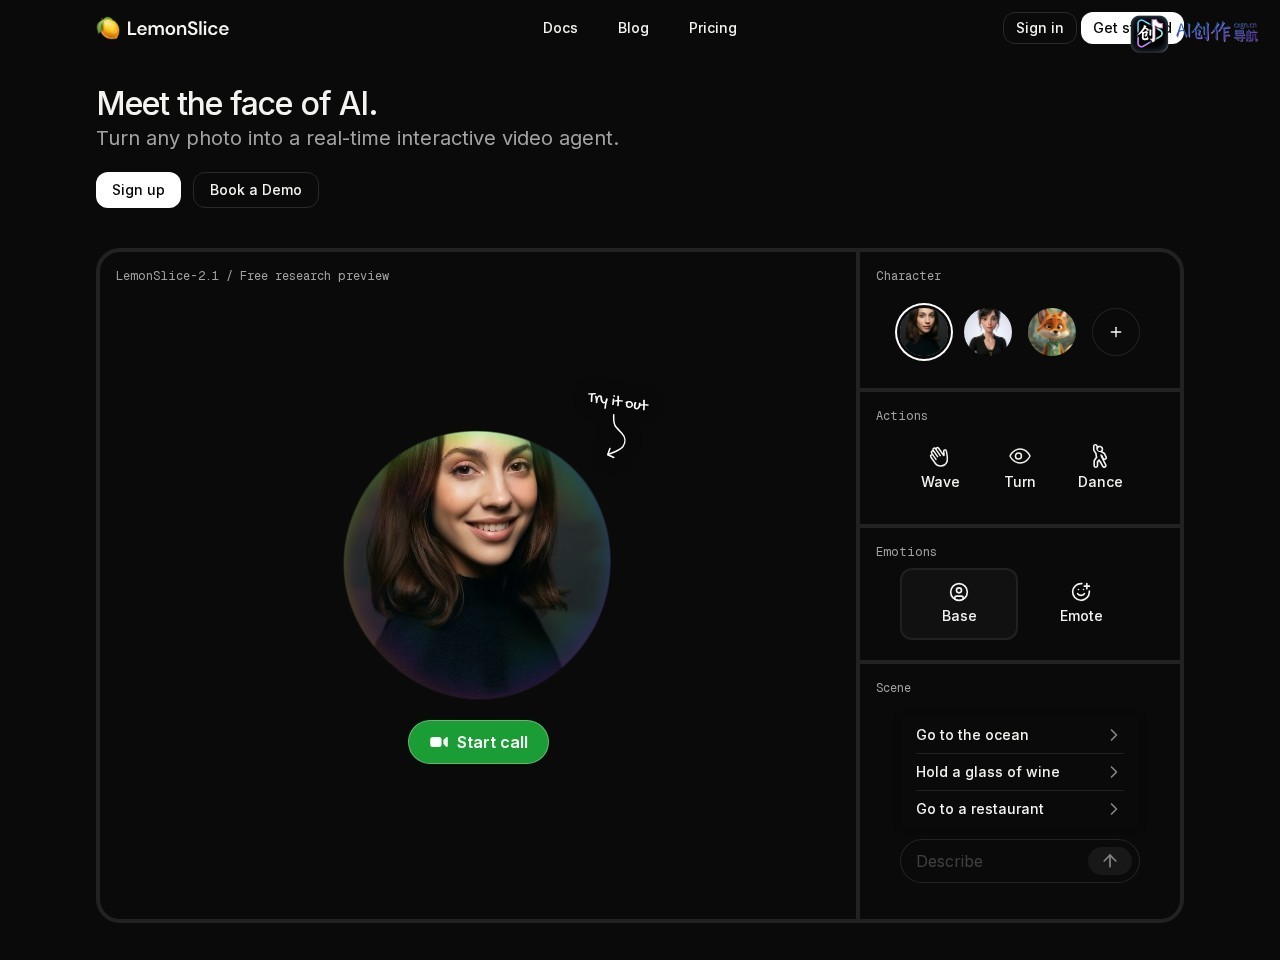Click the LemonSlice lemon logo
The height and width of the screenshot is (960, 1280).
(x=108, y=28)
